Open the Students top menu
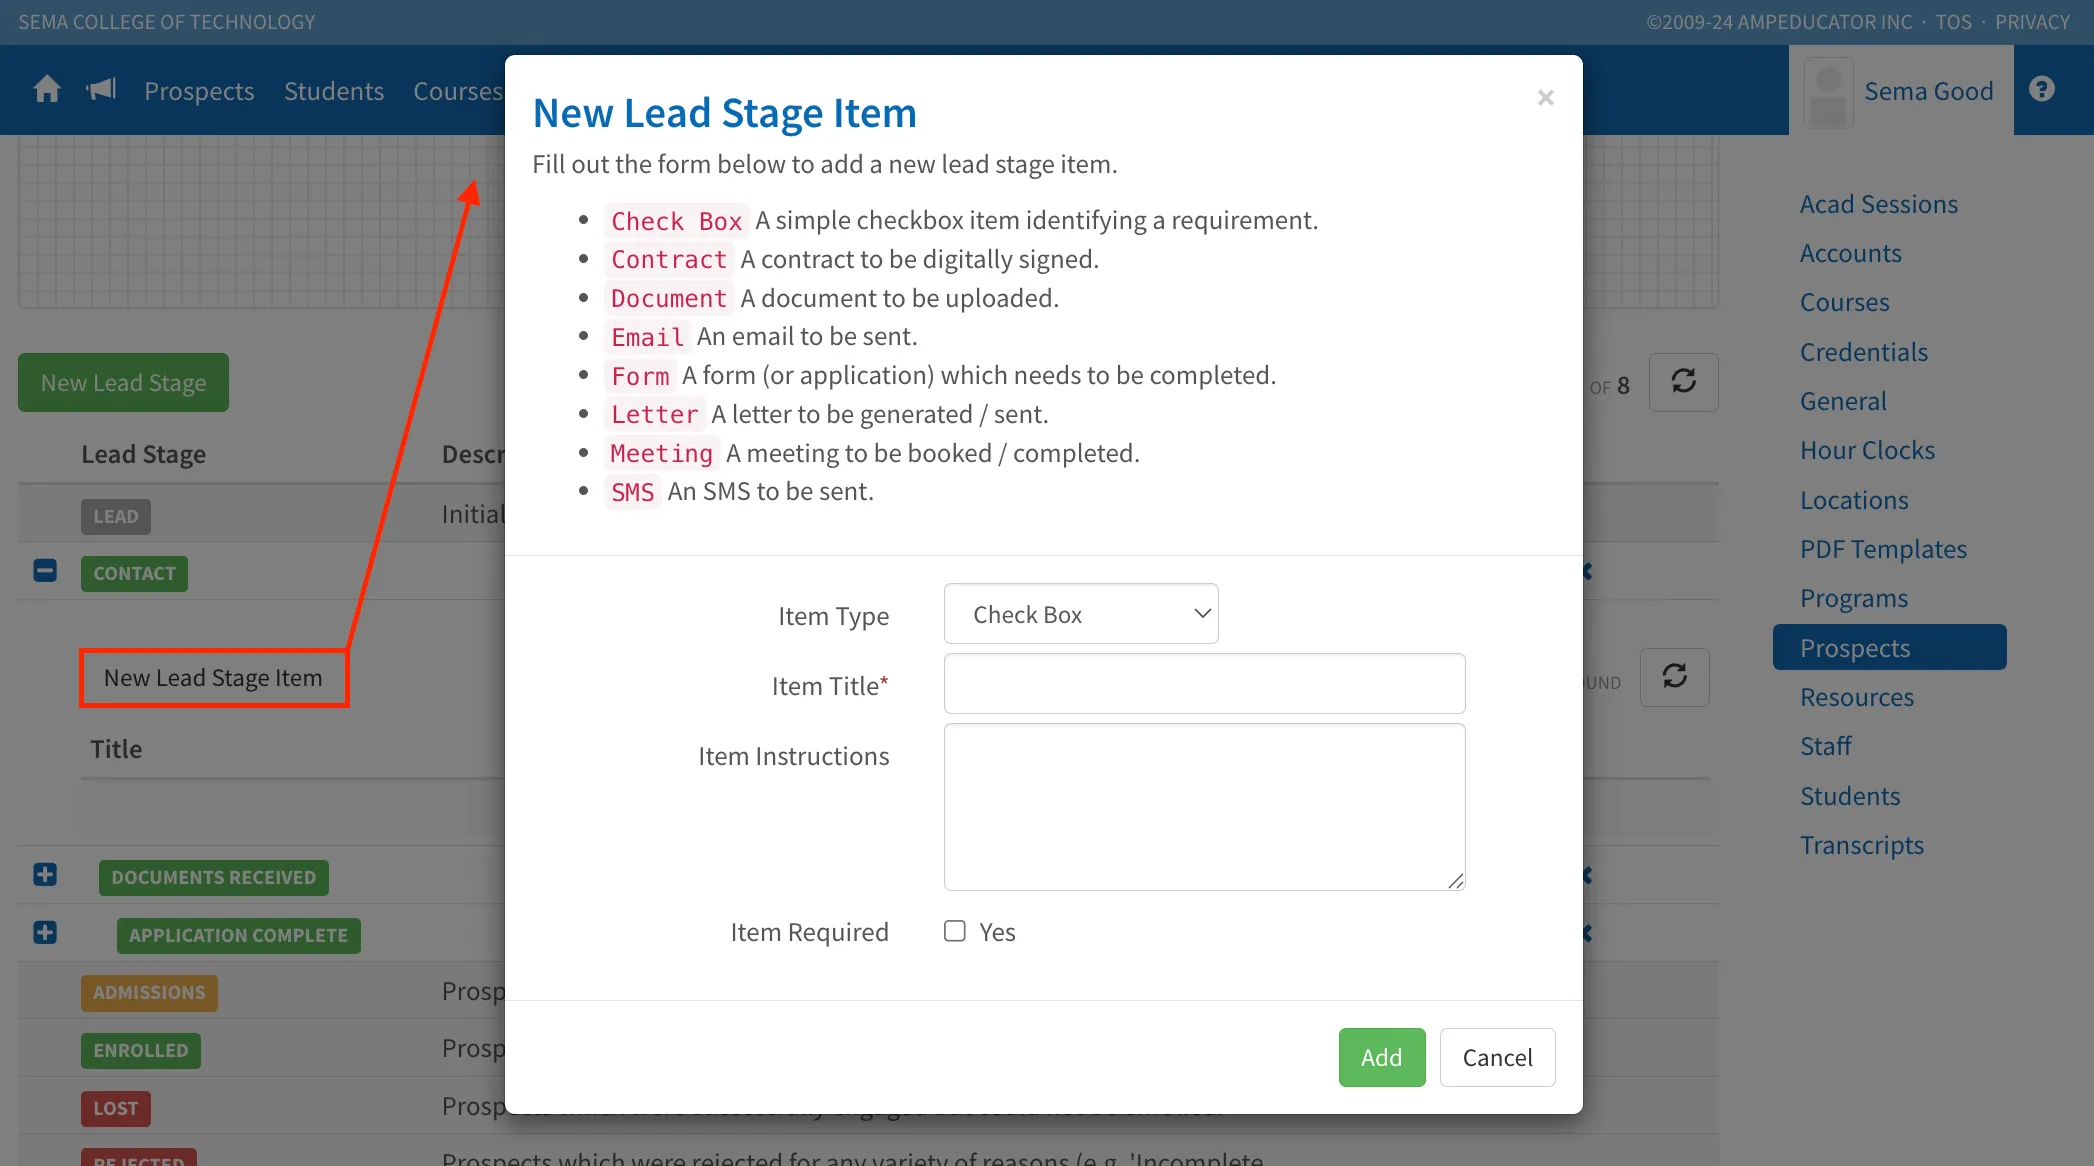The width and height of the screenshot is (2094, 1166). tap(334, 91)
